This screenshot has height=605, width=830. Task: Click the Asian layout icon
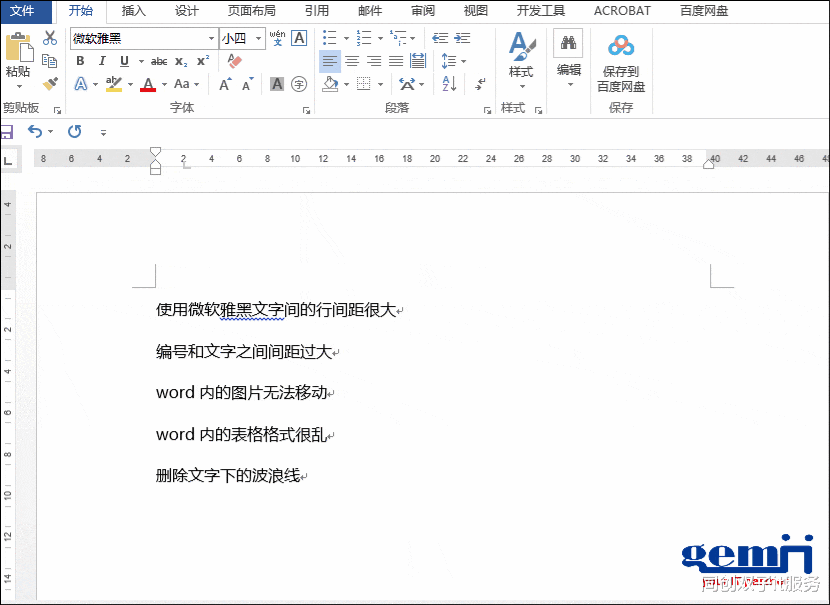point(407,84)
